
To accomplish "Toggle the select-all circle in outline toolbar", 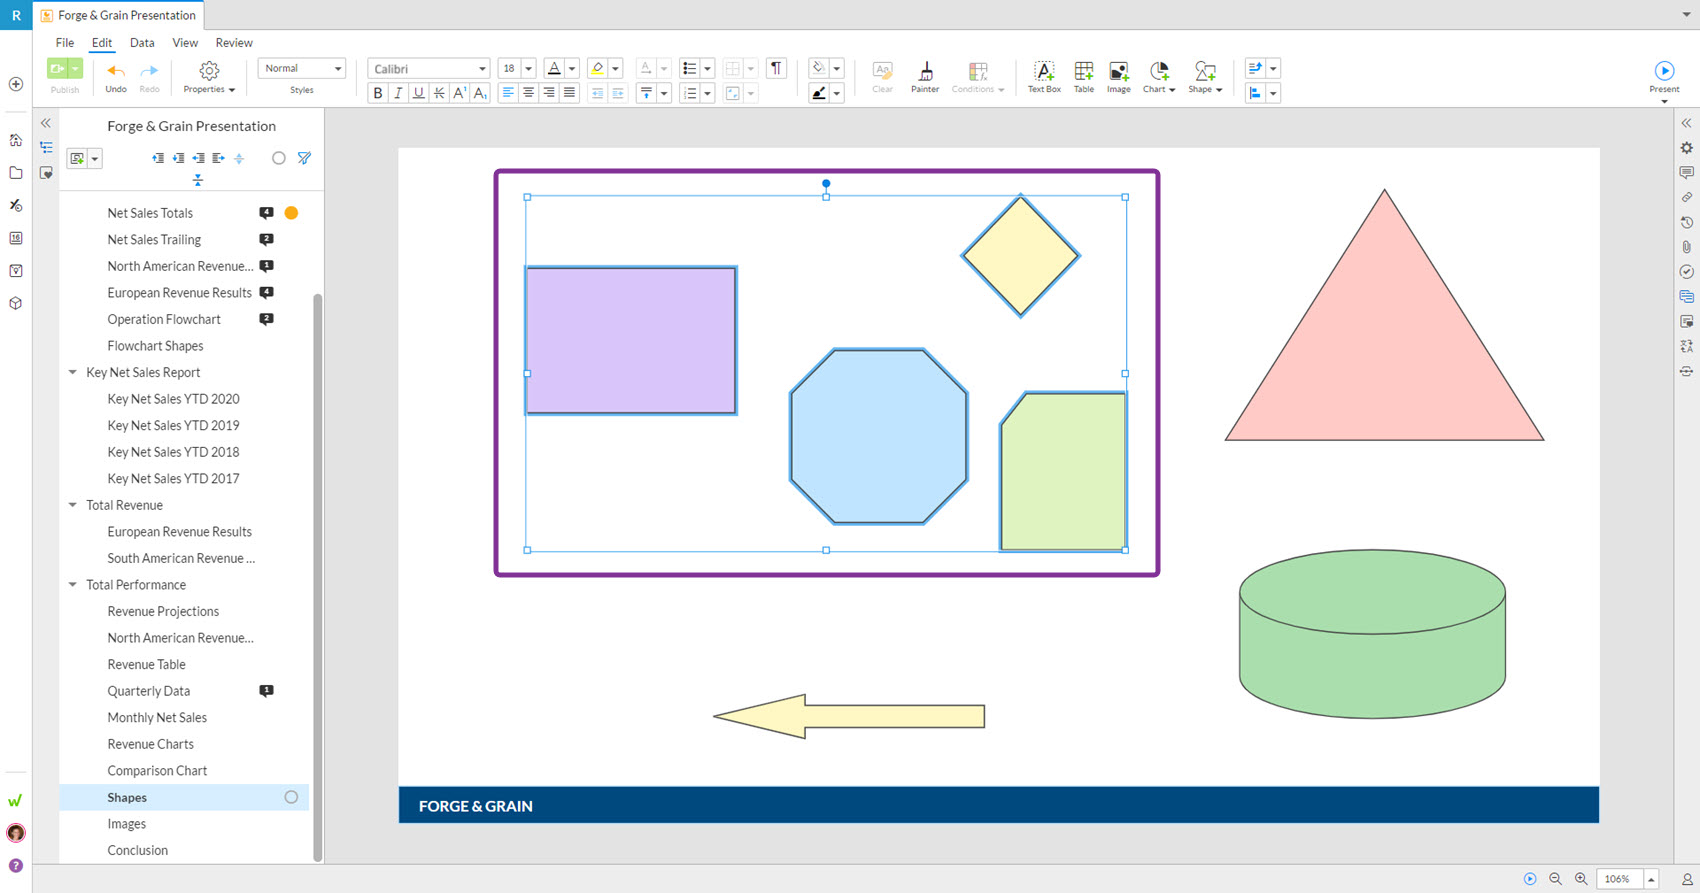I will (279, 158).
